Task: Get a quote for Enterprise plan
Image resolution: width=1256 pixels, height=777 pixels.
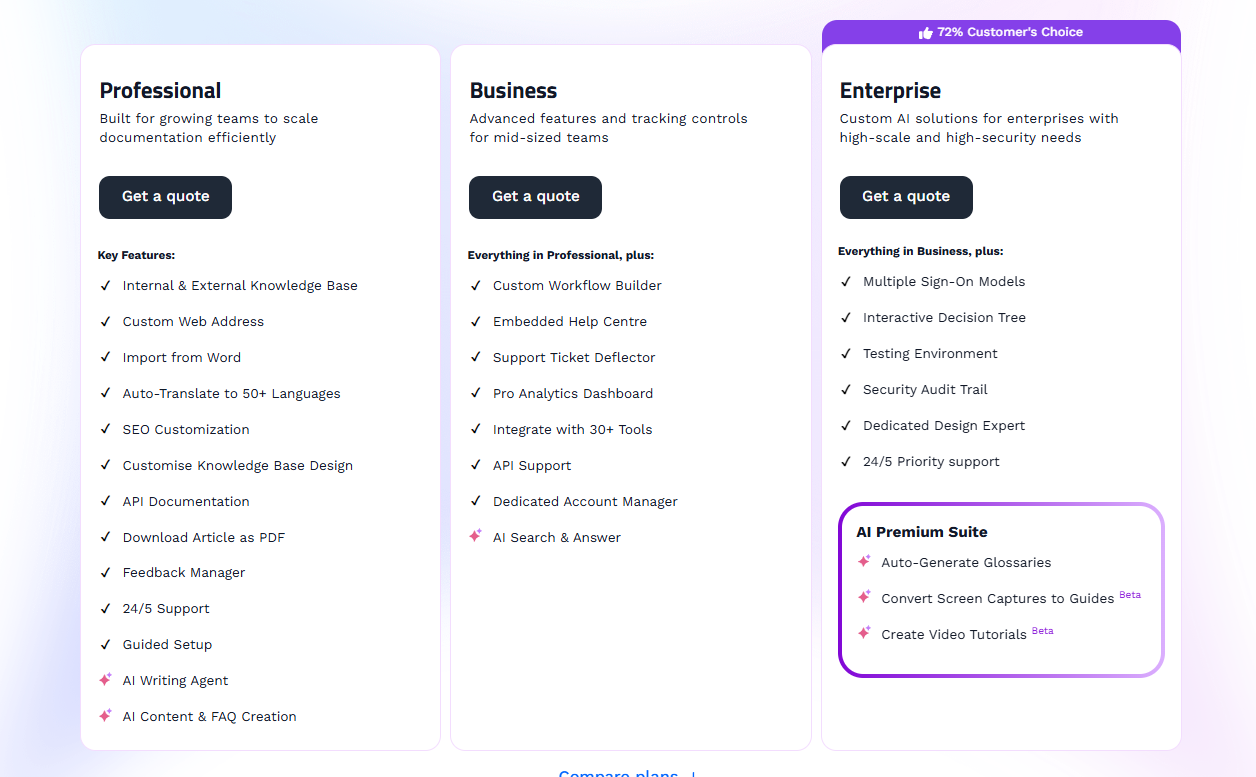Action: pos(906,197)
